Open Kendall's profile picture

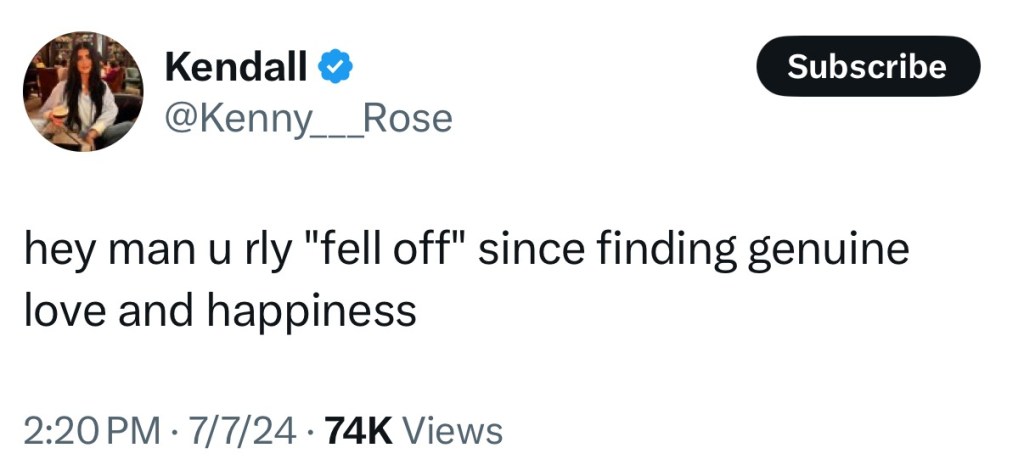pyautogui.click(x=83, y=91)
